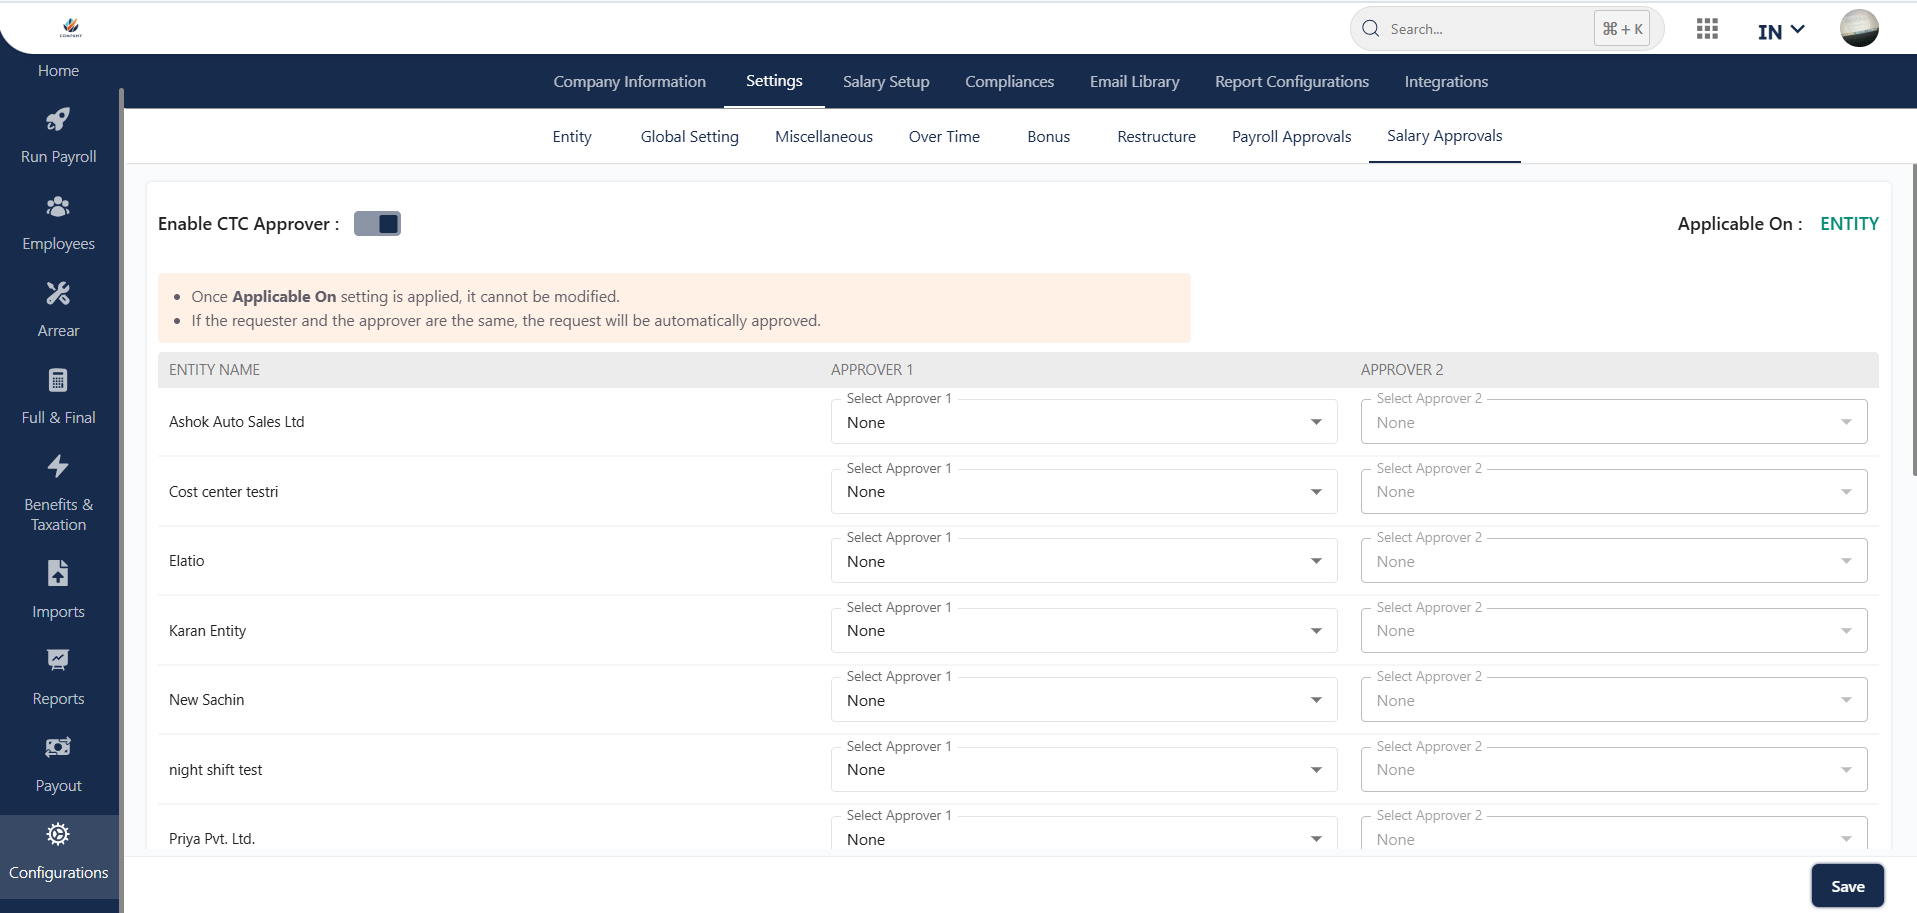Open the Full & Final calculator icon
Image resolution: width=1917 pixels, height=913 pixels.
(58, 380)
